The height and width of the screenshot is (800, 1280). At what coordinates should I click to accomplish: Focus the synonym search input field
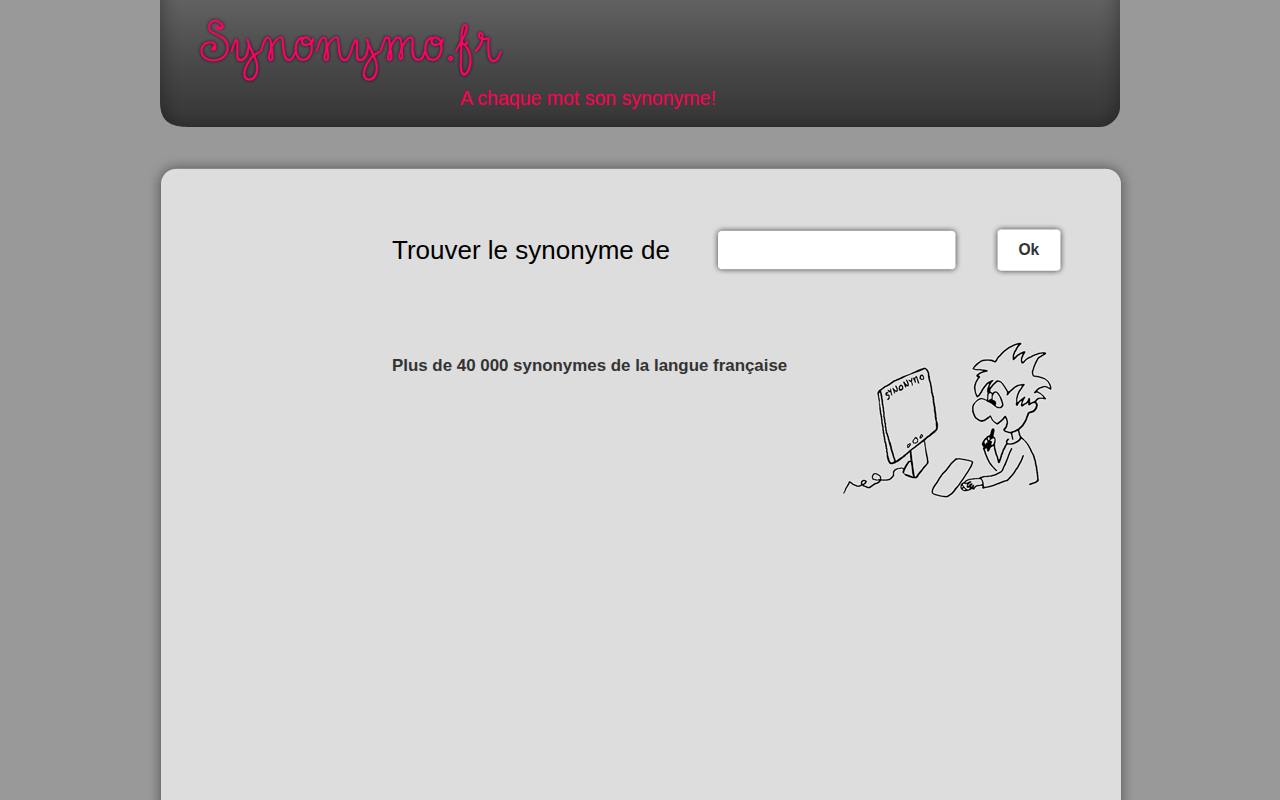[x=836, y=250]
